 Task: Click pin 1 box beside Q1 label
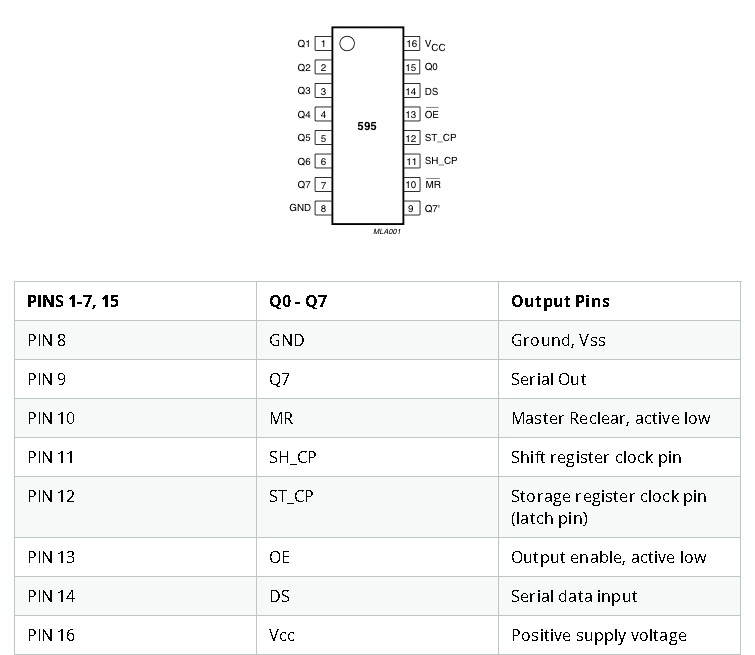point(323,44)
